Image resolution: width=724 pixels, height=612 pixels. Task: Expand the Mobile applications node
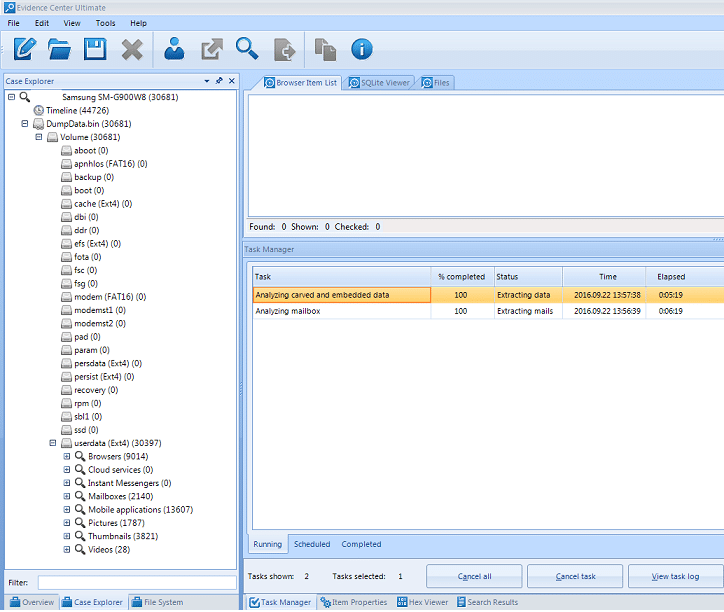(x=67, y=509)
